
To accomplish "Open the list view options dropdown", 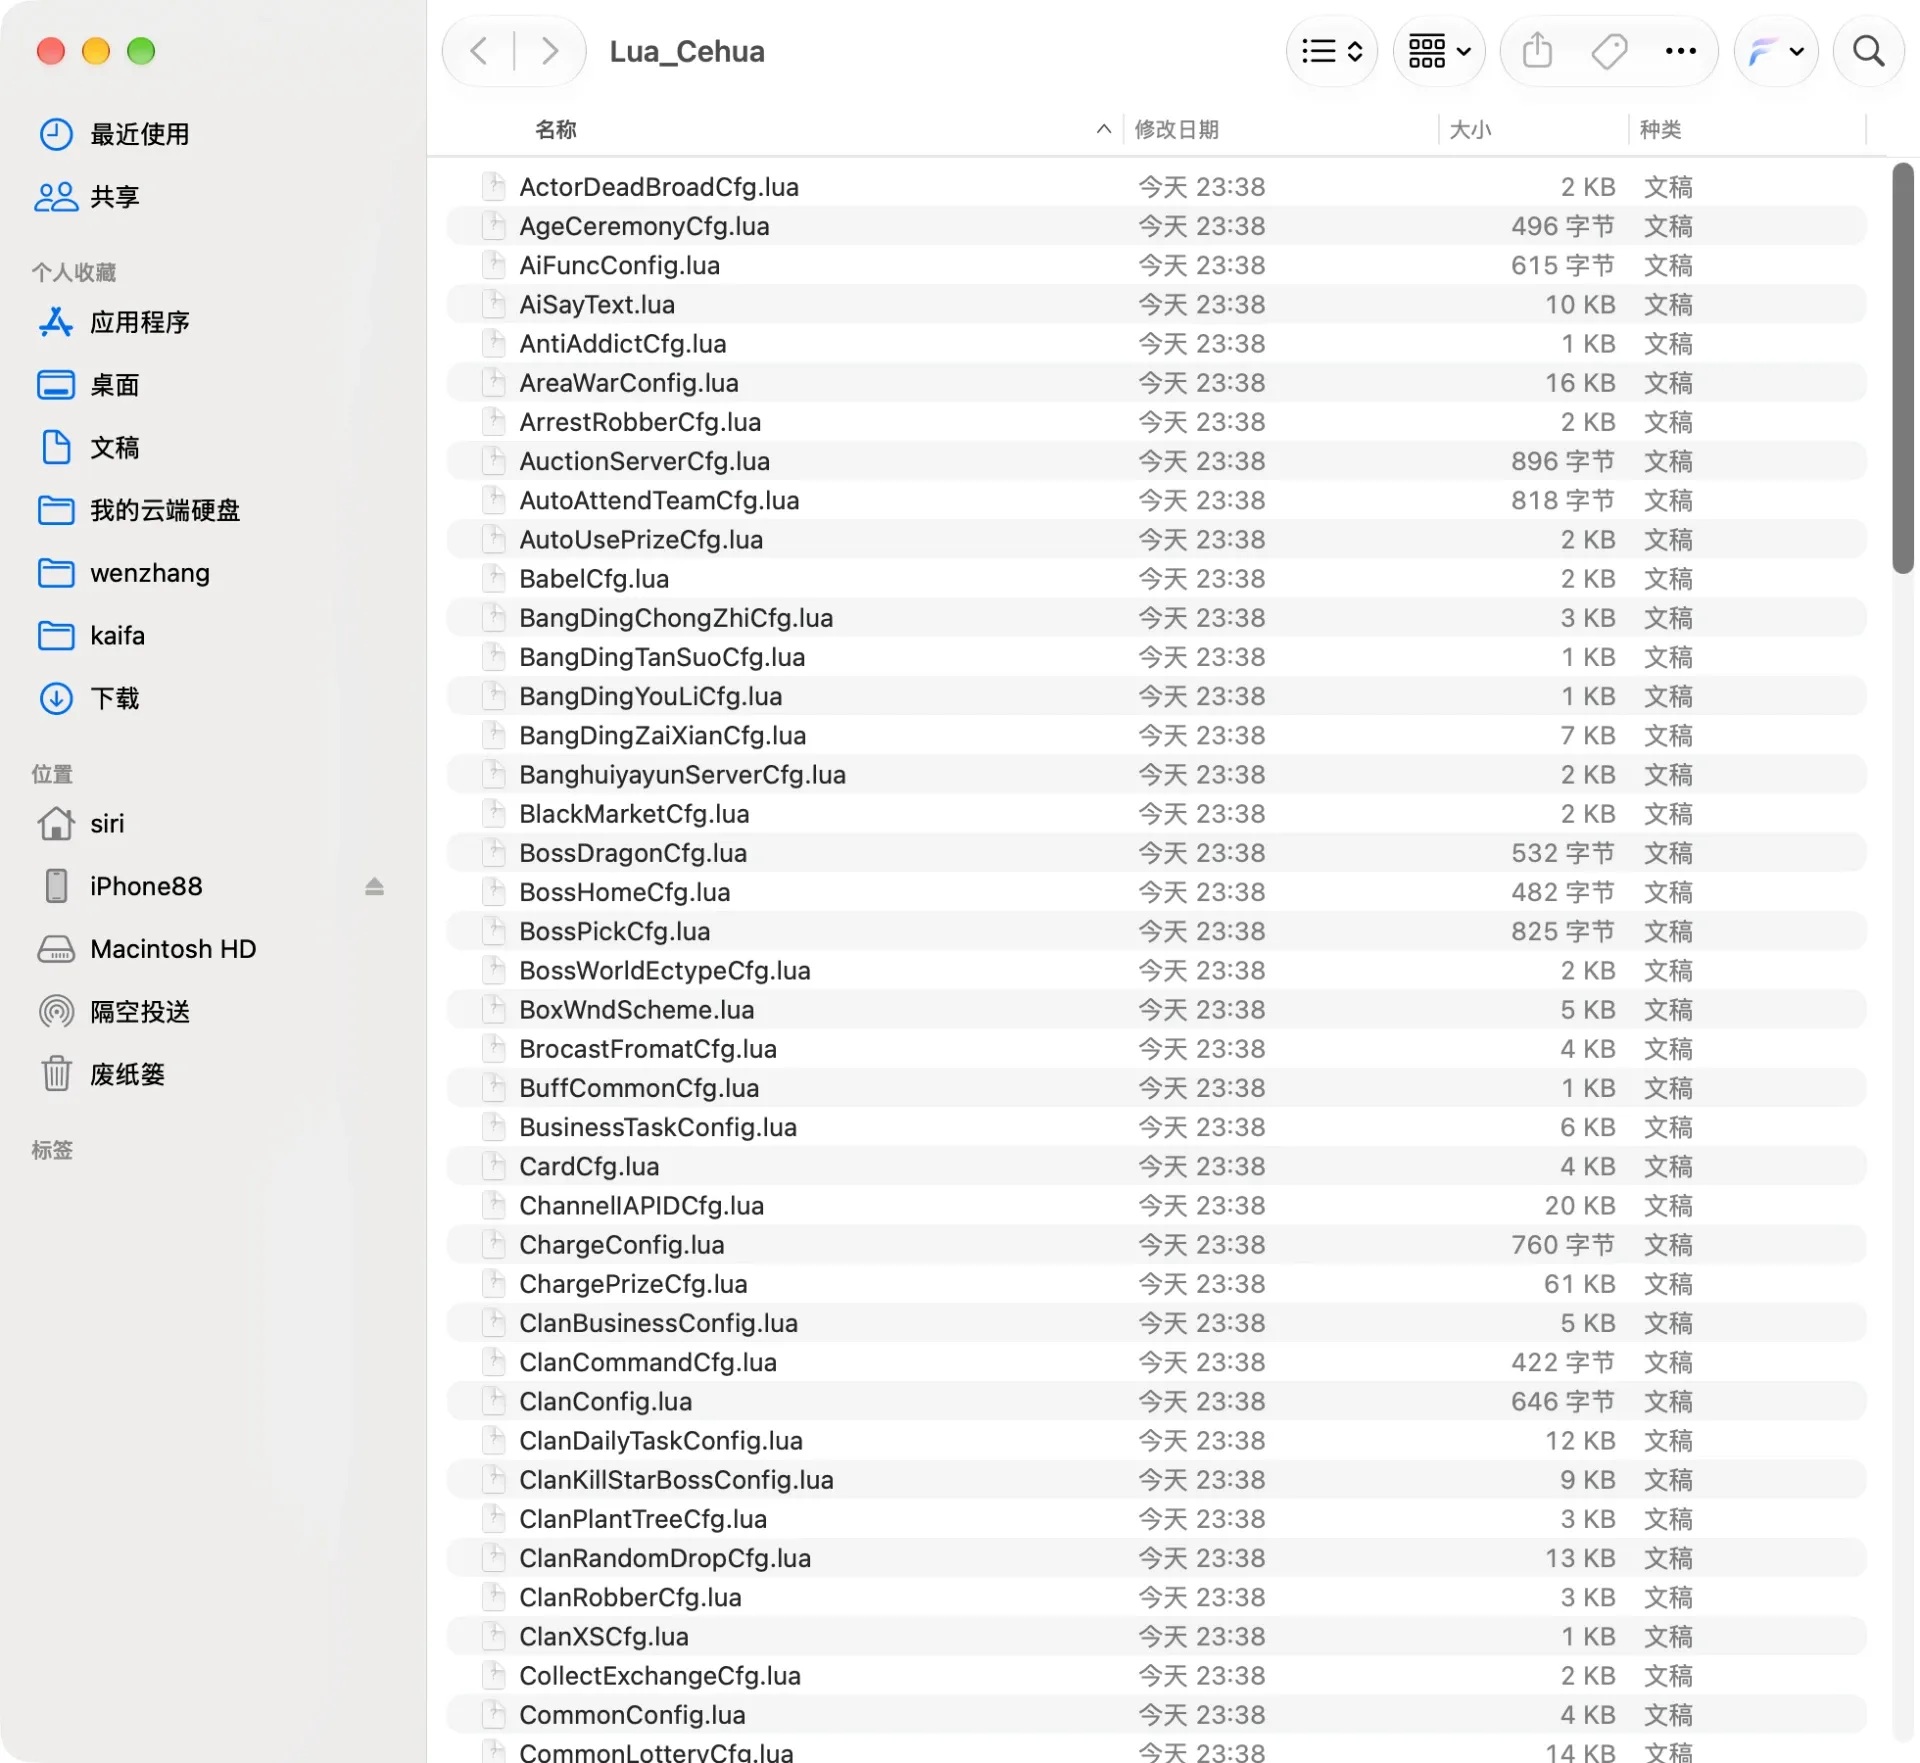I will pos(1332,51).
